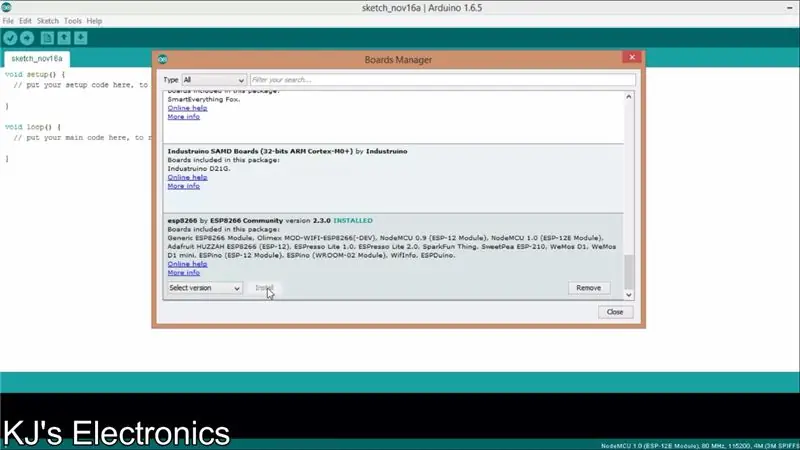Click the greyed Install button for esp8266
The width and height of the screenshot is (800, 450).
click(x=264, y=288)
